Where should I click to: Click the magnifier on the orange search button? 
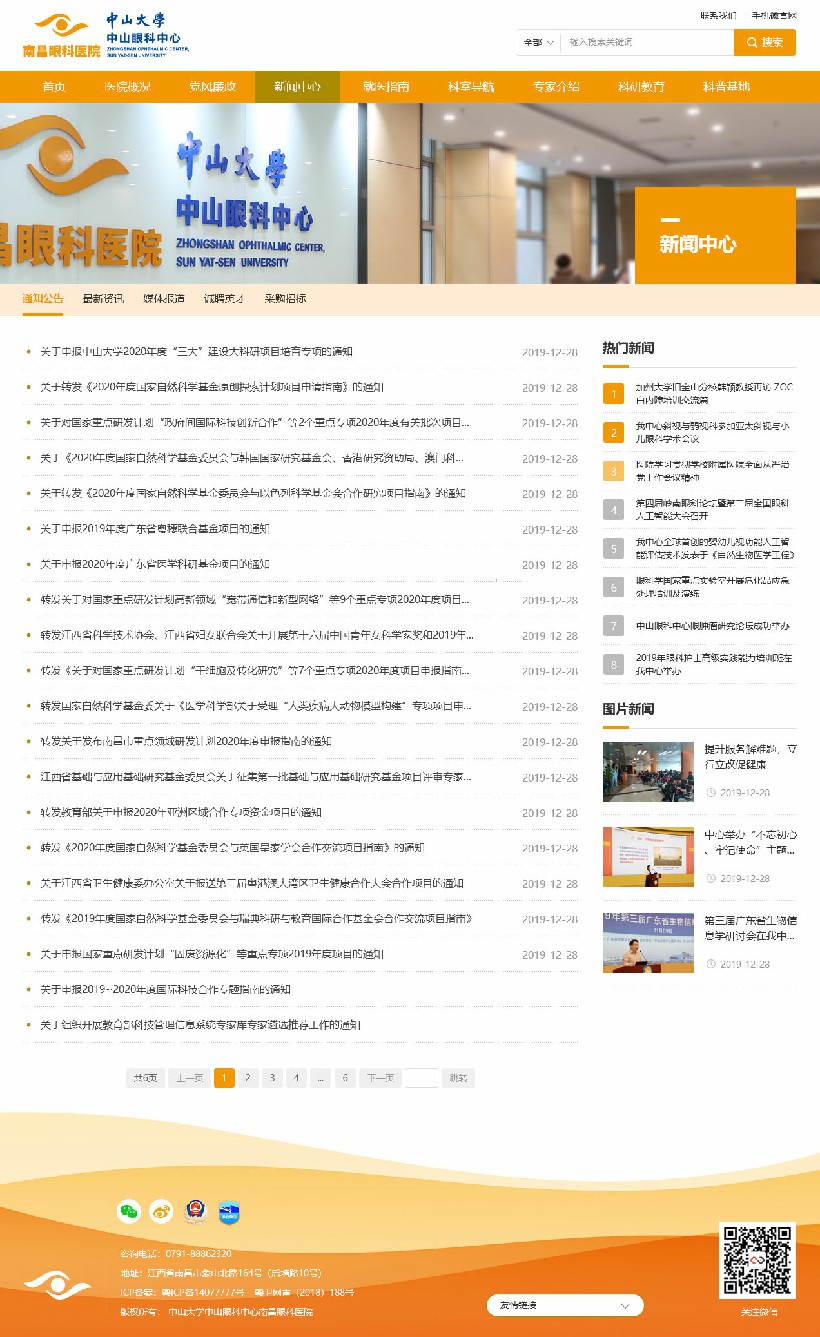pos(751,43)
